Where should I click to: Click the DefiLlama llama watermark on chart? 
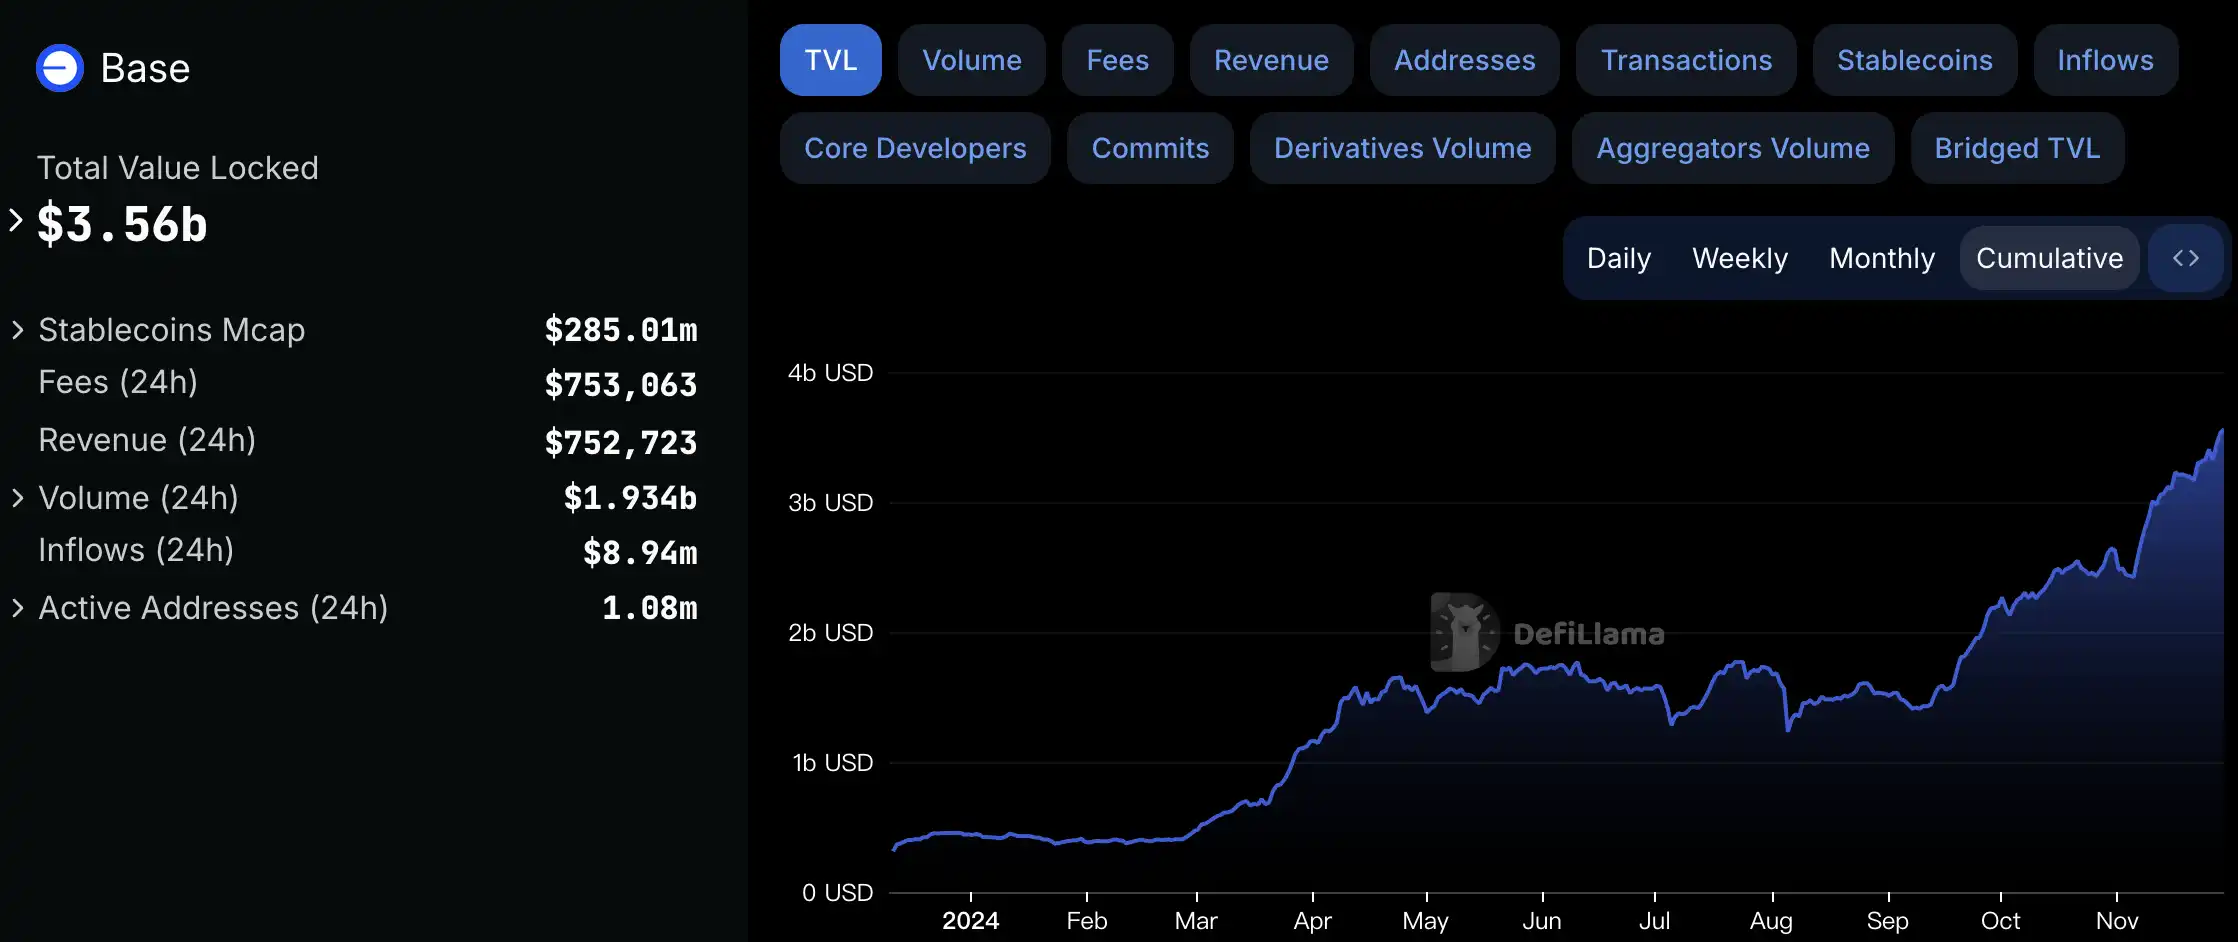1465,630
